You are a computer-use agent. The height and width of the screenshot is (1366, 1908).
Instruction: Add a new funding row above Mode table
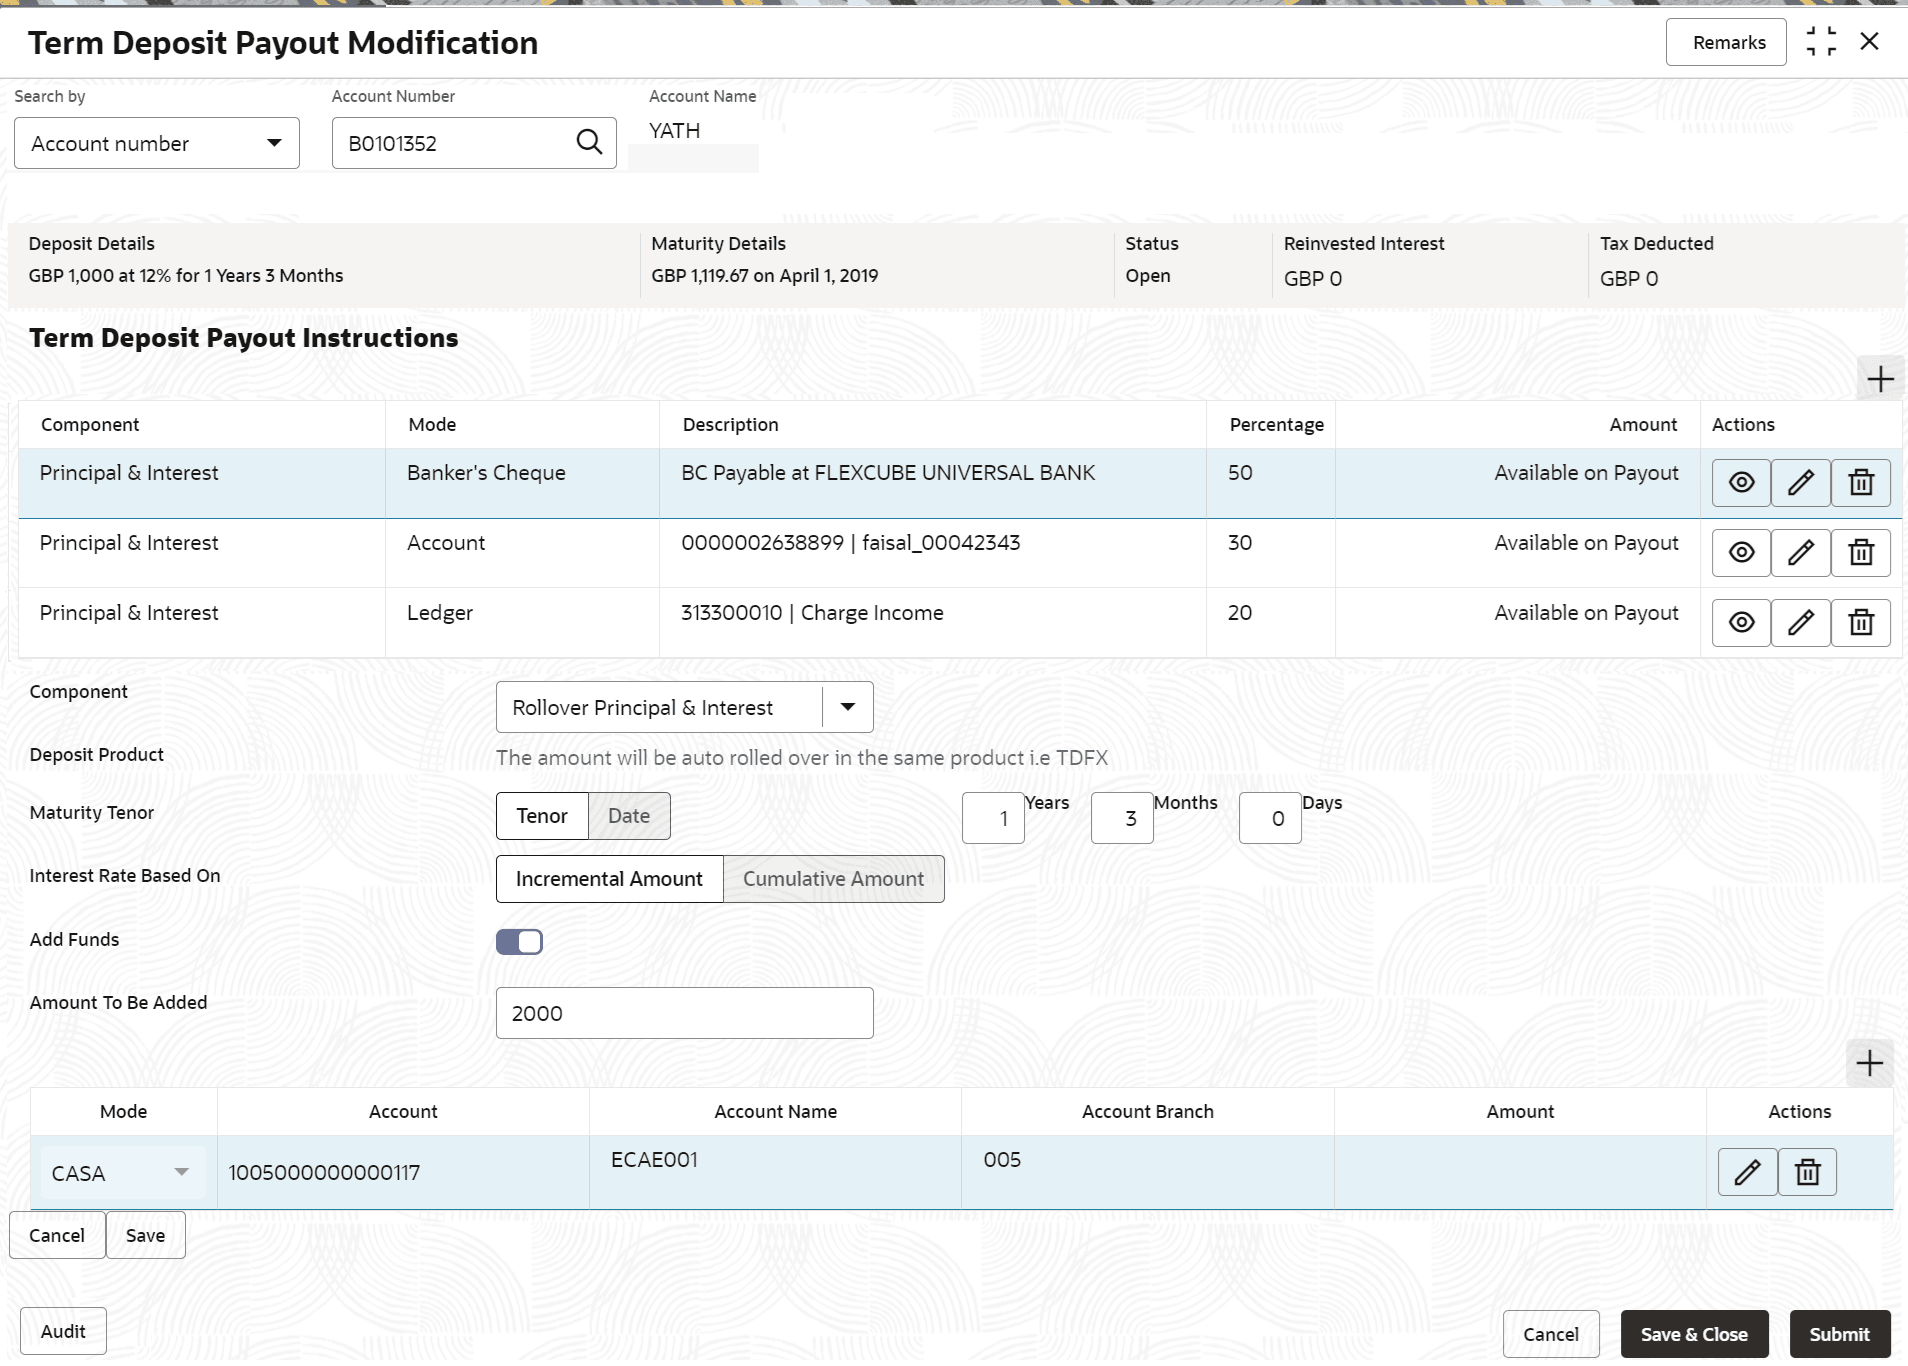click(1869, 1063)
